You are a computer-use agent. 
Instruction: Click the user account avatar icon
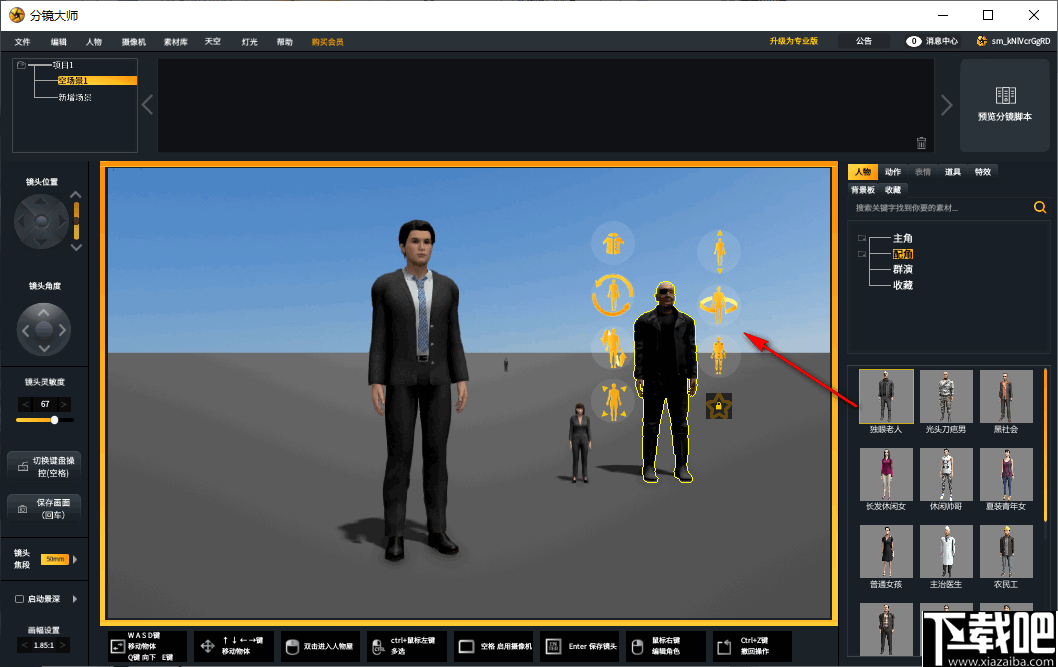pyautogui.click(x=982, y=41)
